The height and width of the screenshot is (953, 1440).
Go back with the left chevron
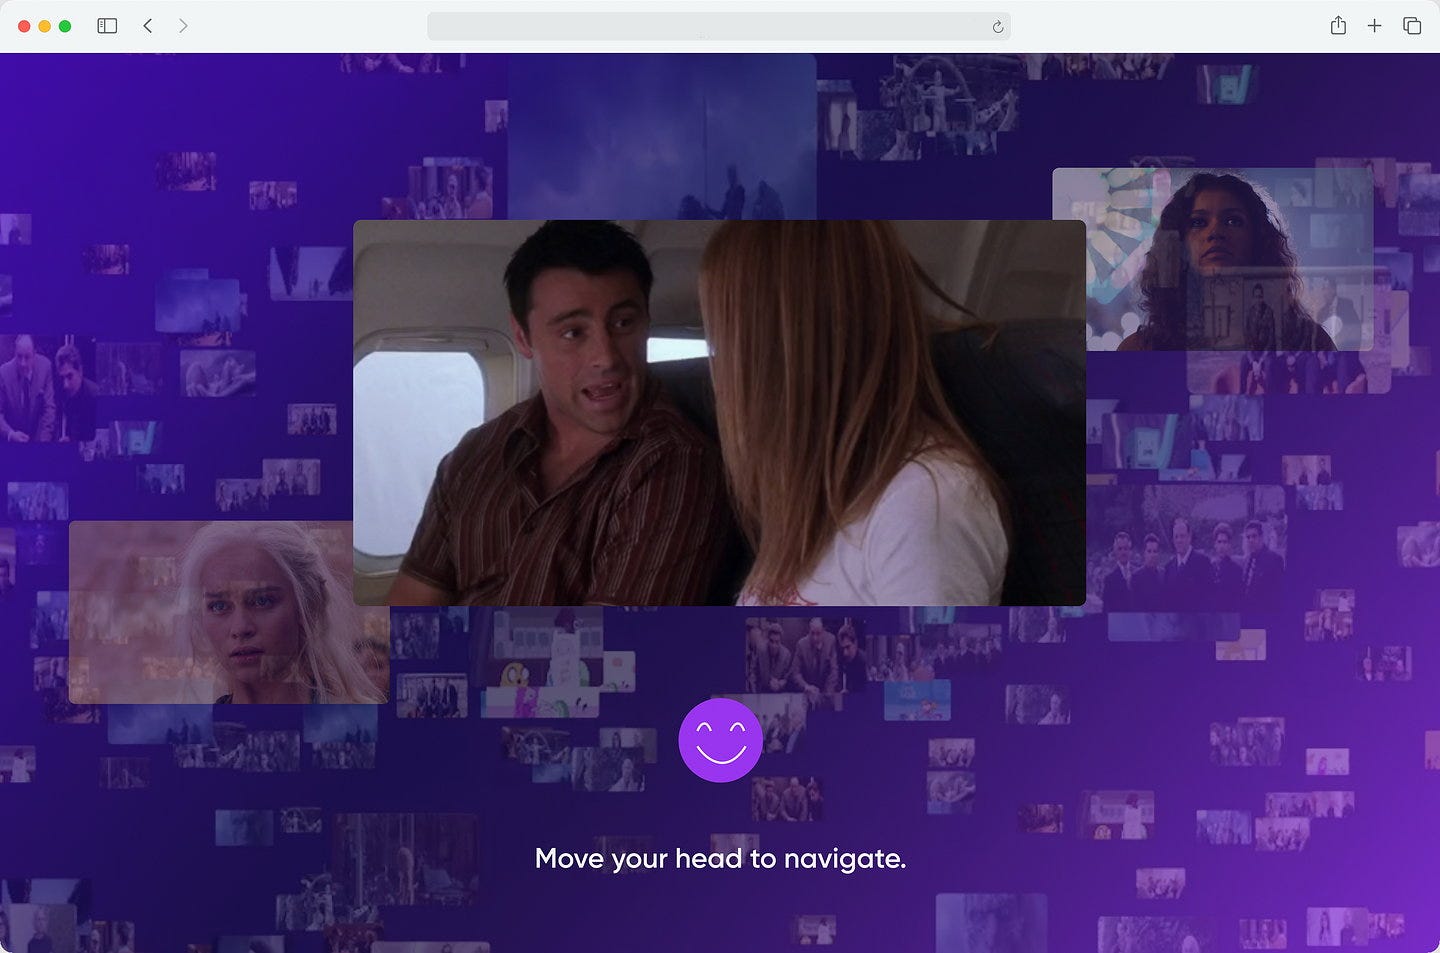(x=148, y=26)
